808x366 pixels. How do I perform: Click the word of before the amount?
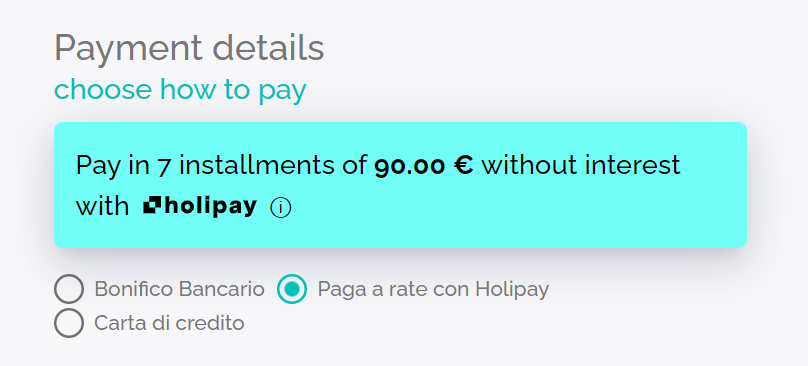354,165
